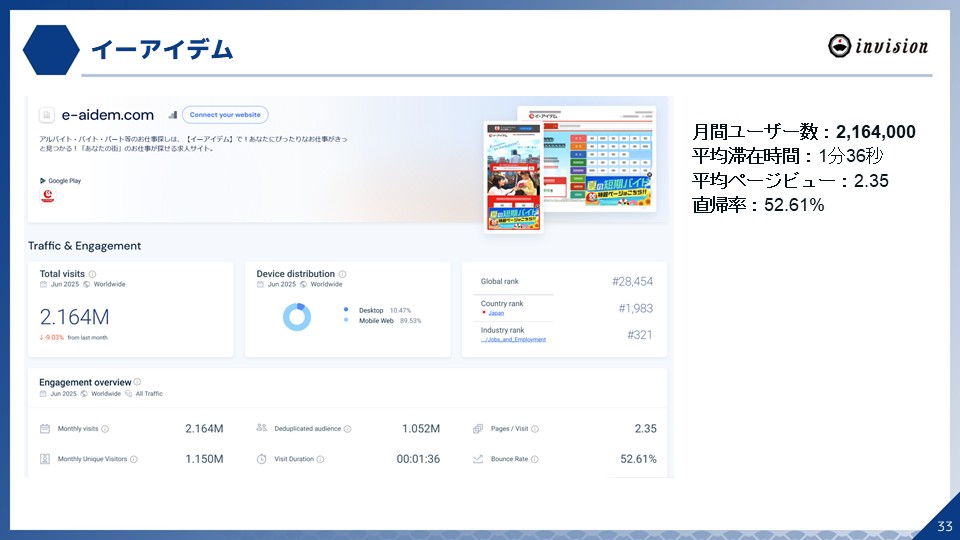Image resolution: width=960 pixels, height=540 pixels.
Task: Click the globe icon in Device distribution card
Action: [x=303, y=285]
